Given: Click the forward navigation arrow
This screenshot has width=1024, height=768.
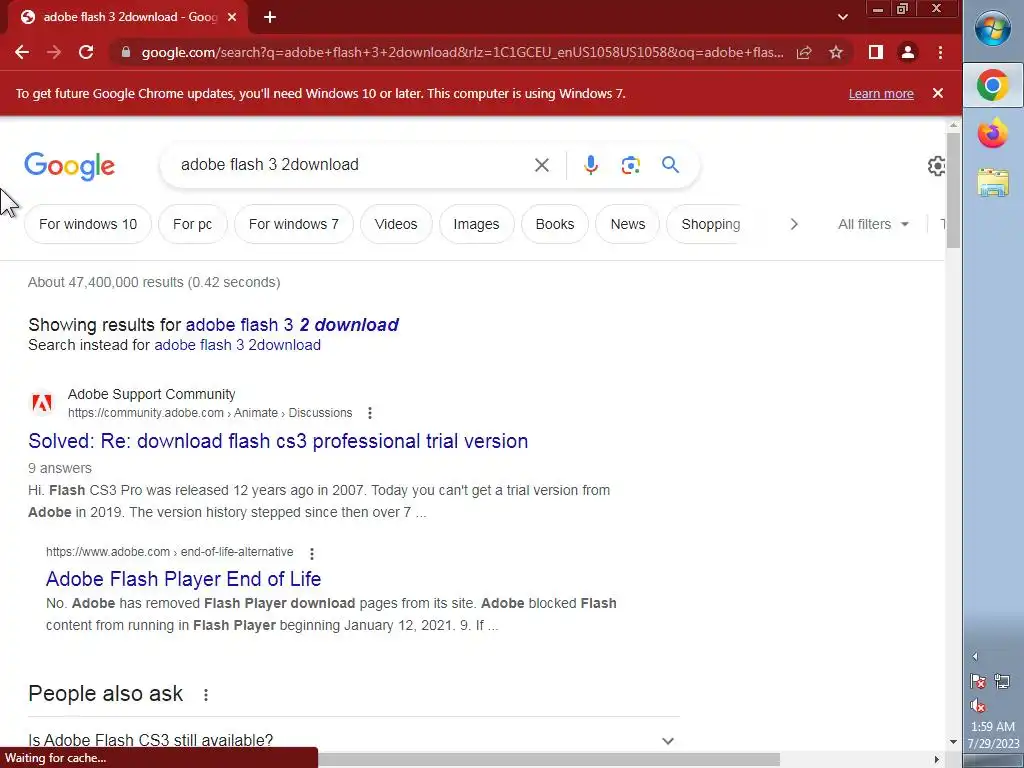Looking at the screenshot, I should (54, 53).
